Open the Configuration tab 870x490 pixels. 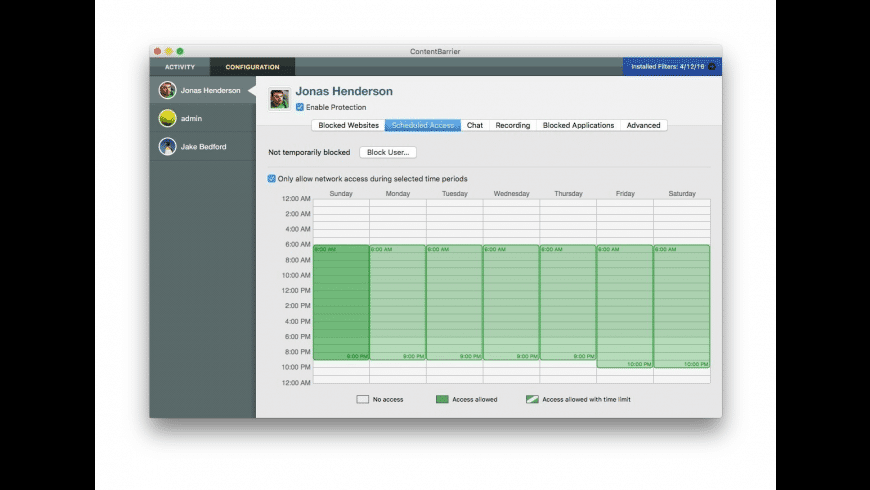click(x=252, y=67)
